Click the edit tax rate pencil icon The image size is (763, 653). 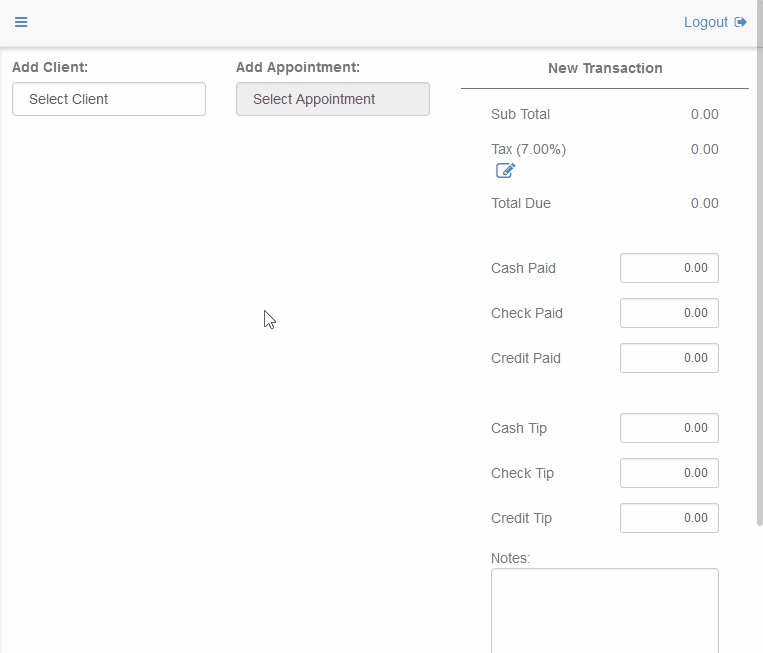pos(505,171)
